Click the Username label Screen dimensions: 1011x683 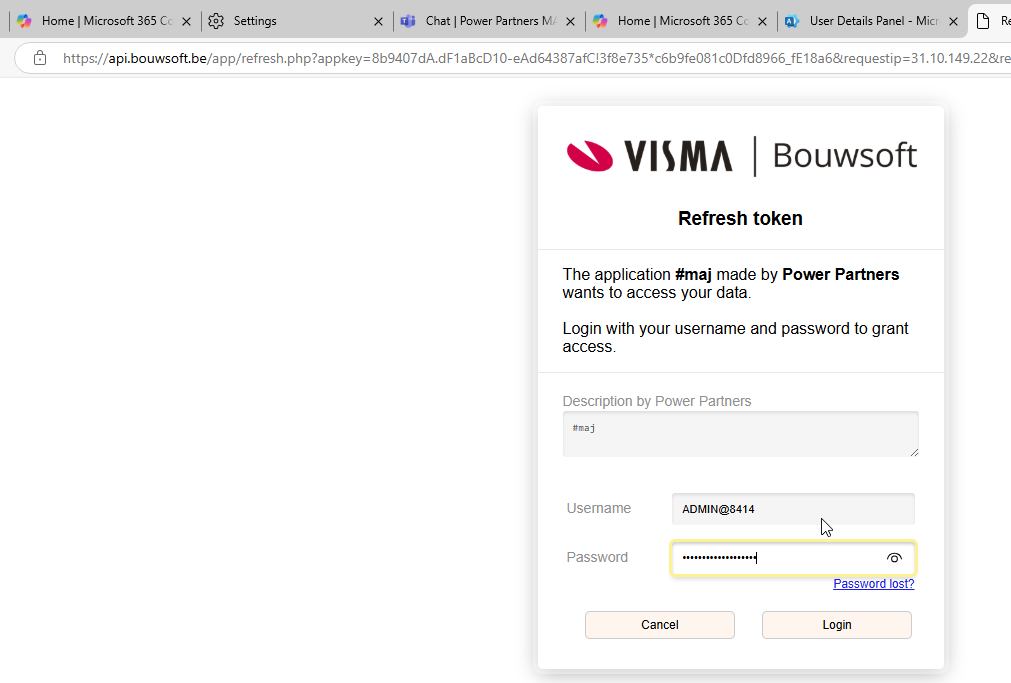[x=598, y=508]
